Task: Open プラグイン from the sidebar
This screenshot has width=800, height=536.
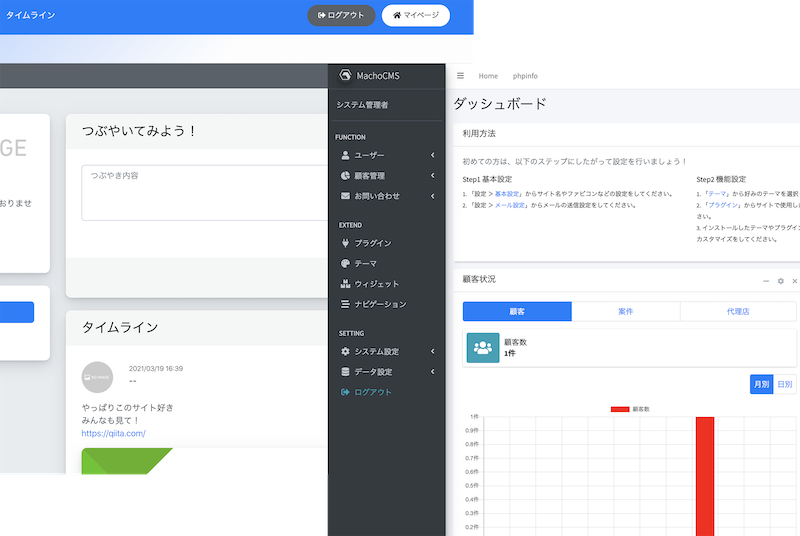Action: (x=372, y=243)
